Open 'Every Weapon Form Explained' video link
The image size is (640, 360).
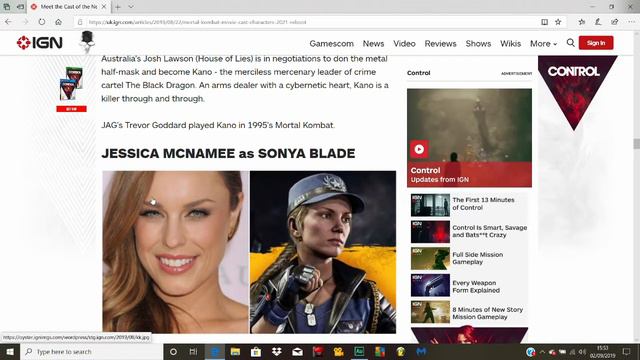pyautogui.click(x=469, y=286)
